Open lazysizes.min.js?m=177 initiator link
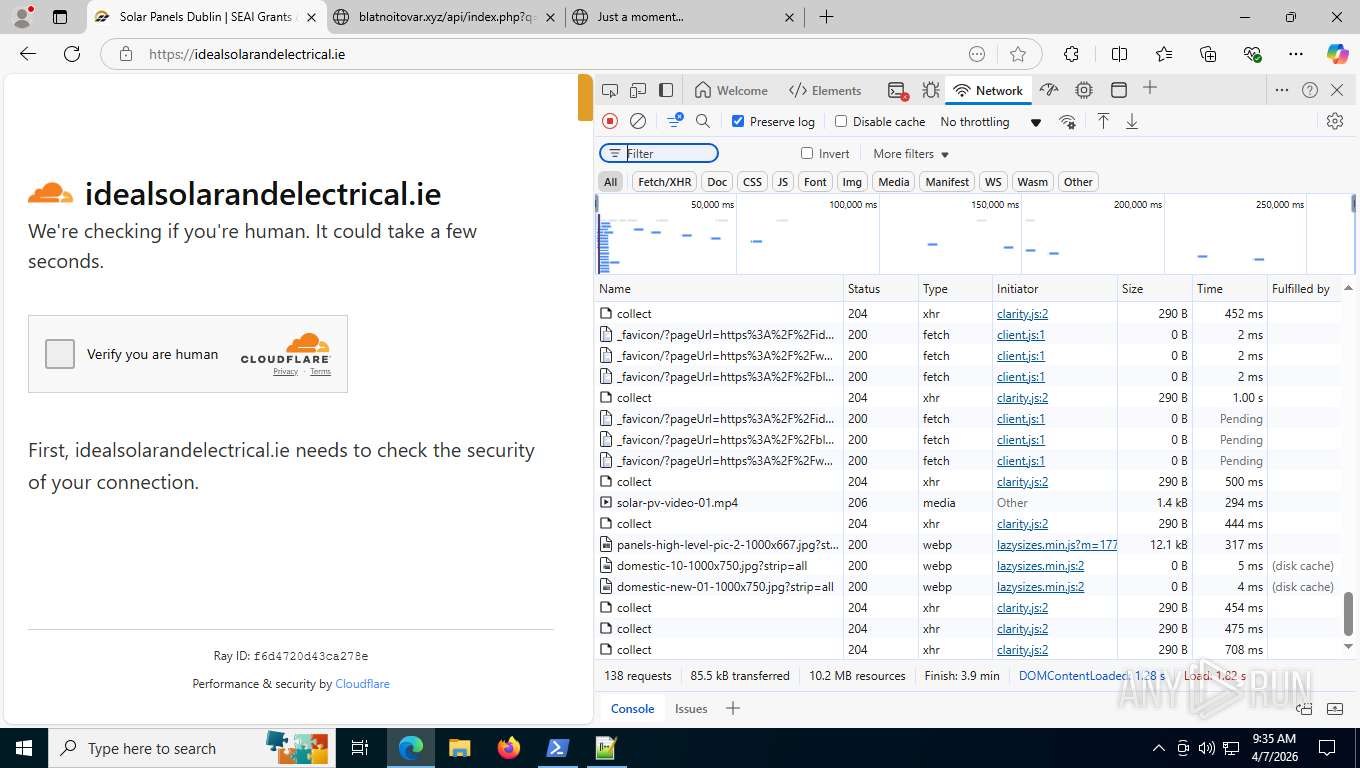Screen dimensions: 1360x768 coord(1057,545)
